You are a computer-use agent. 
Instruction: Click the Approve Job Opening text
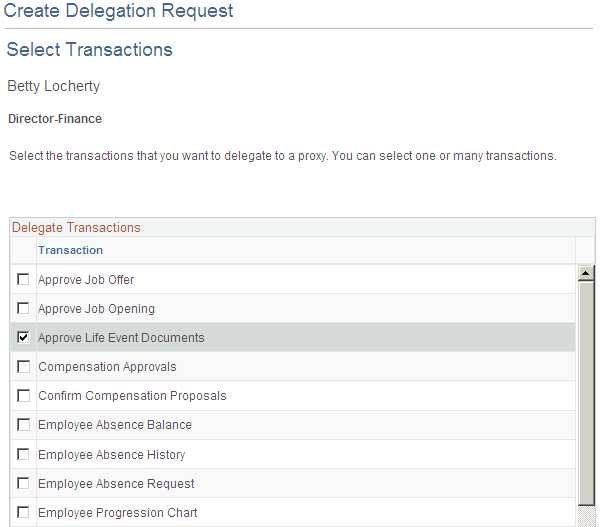point(96,309)
